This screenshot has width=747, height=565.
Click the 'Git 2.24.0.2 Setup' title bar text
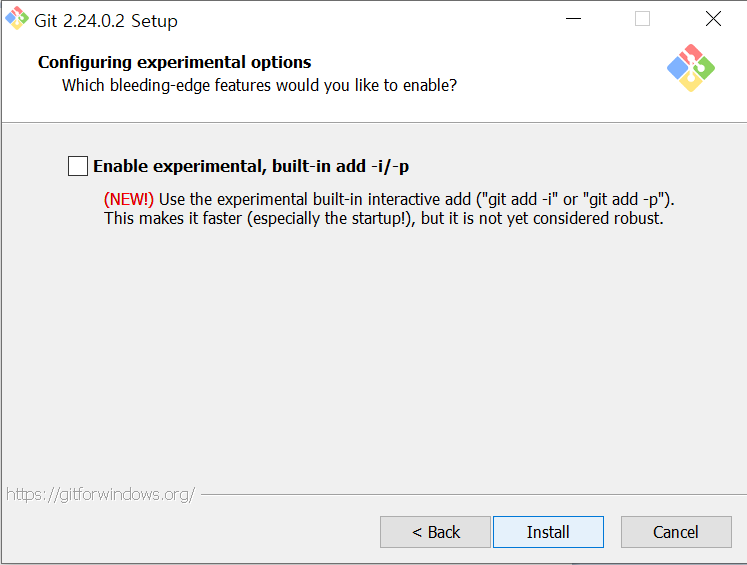pos(106,21)
